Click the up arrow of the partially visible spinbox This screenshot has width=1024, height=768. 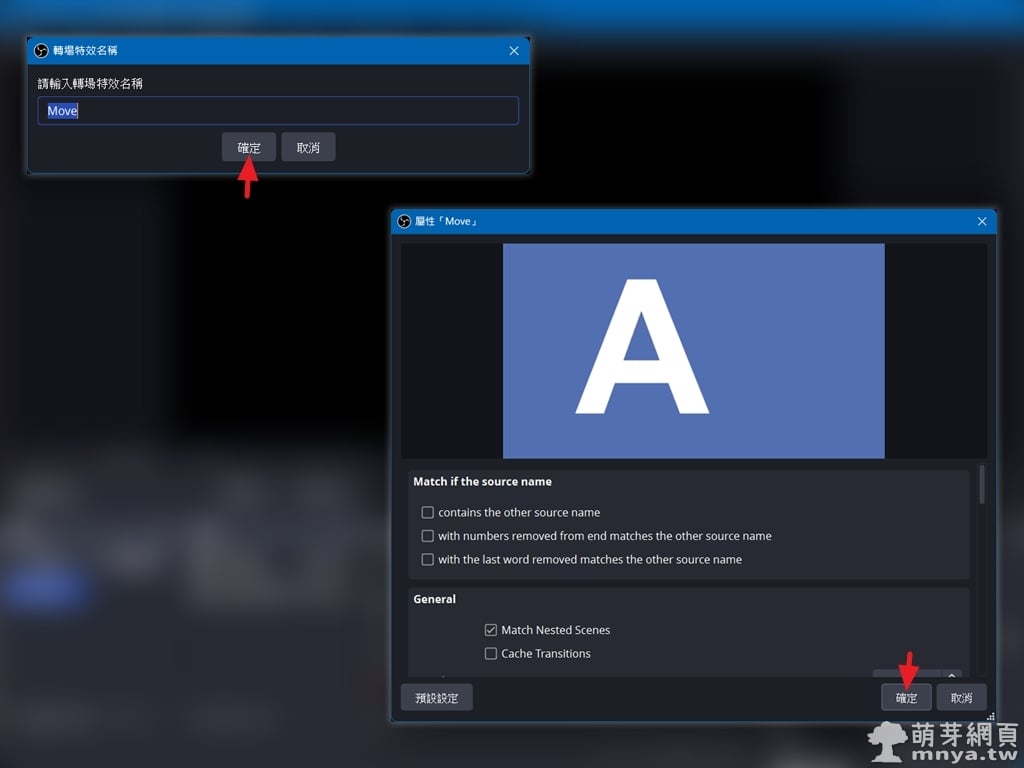[x=952, y=674]
